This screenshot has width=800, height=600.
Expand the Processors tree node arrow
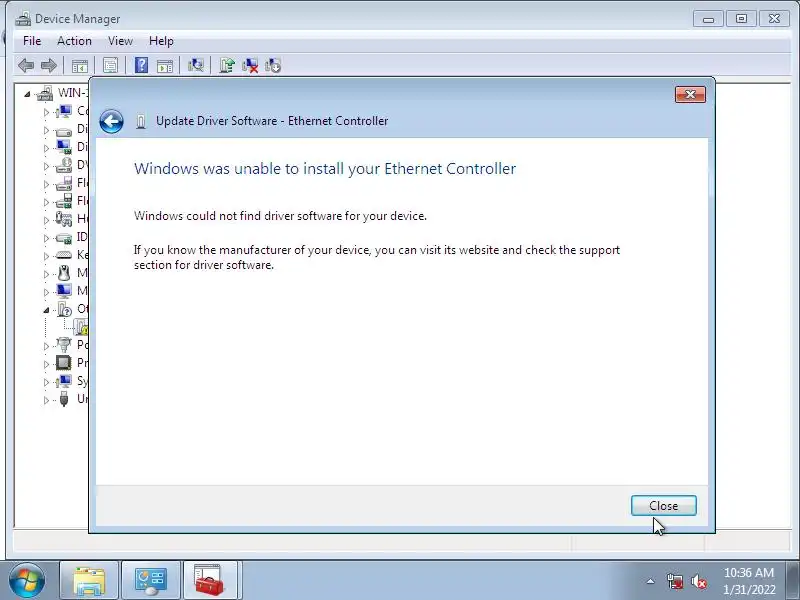[46, 363]
